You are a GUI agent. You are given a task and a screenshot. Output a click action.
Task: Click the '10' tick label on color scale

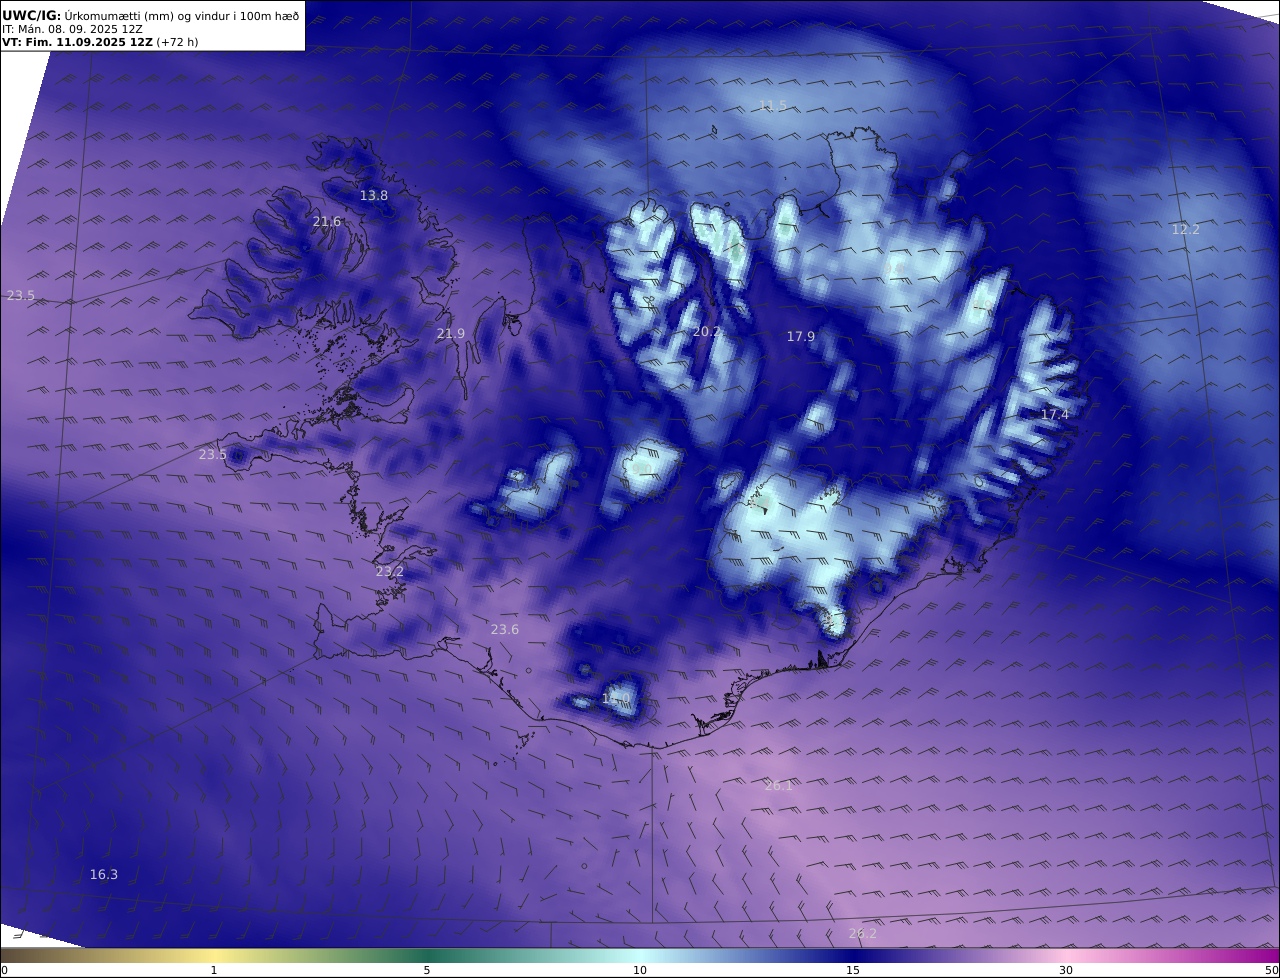click(640, 970)
